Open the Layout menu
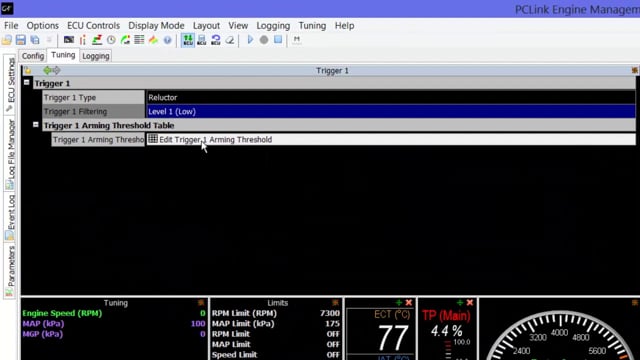Viewport: 640px width, 360px height. (x=206, y=25)
